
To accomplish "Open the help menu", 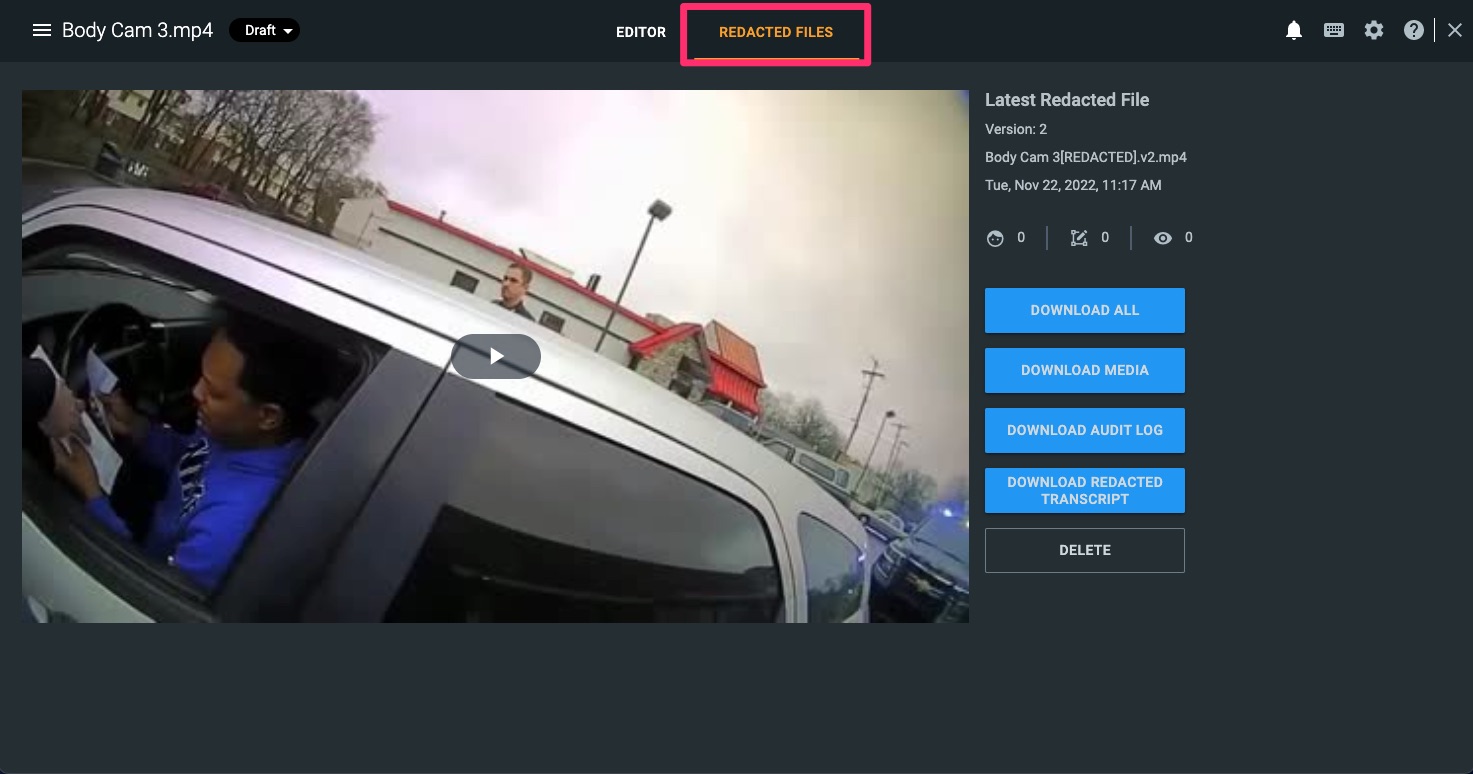I will click(x=1414, y=30).
